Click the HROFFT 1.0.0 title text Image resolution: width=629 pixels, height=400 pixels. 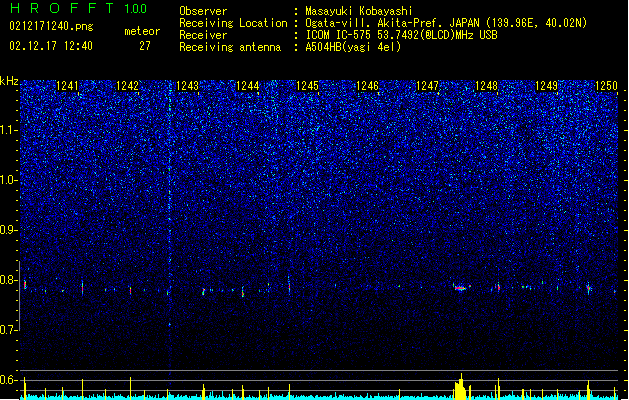point(79,8)
